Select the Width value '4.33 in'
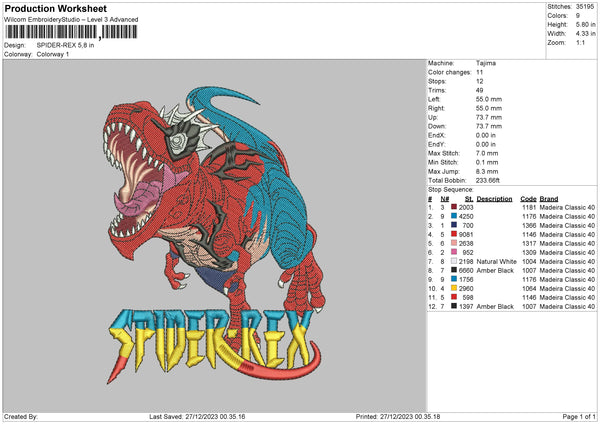The image size is (600, 424). pyautogui.click(x=585, y=34)
